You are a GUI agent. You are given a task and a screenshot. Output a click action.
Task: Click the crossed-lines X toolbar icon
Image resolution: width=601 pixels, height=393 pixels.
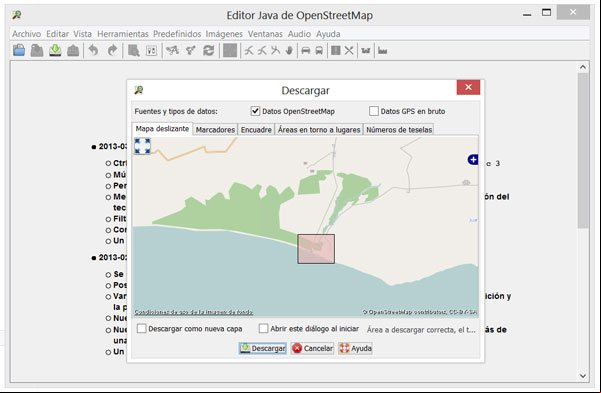[349, 50]
